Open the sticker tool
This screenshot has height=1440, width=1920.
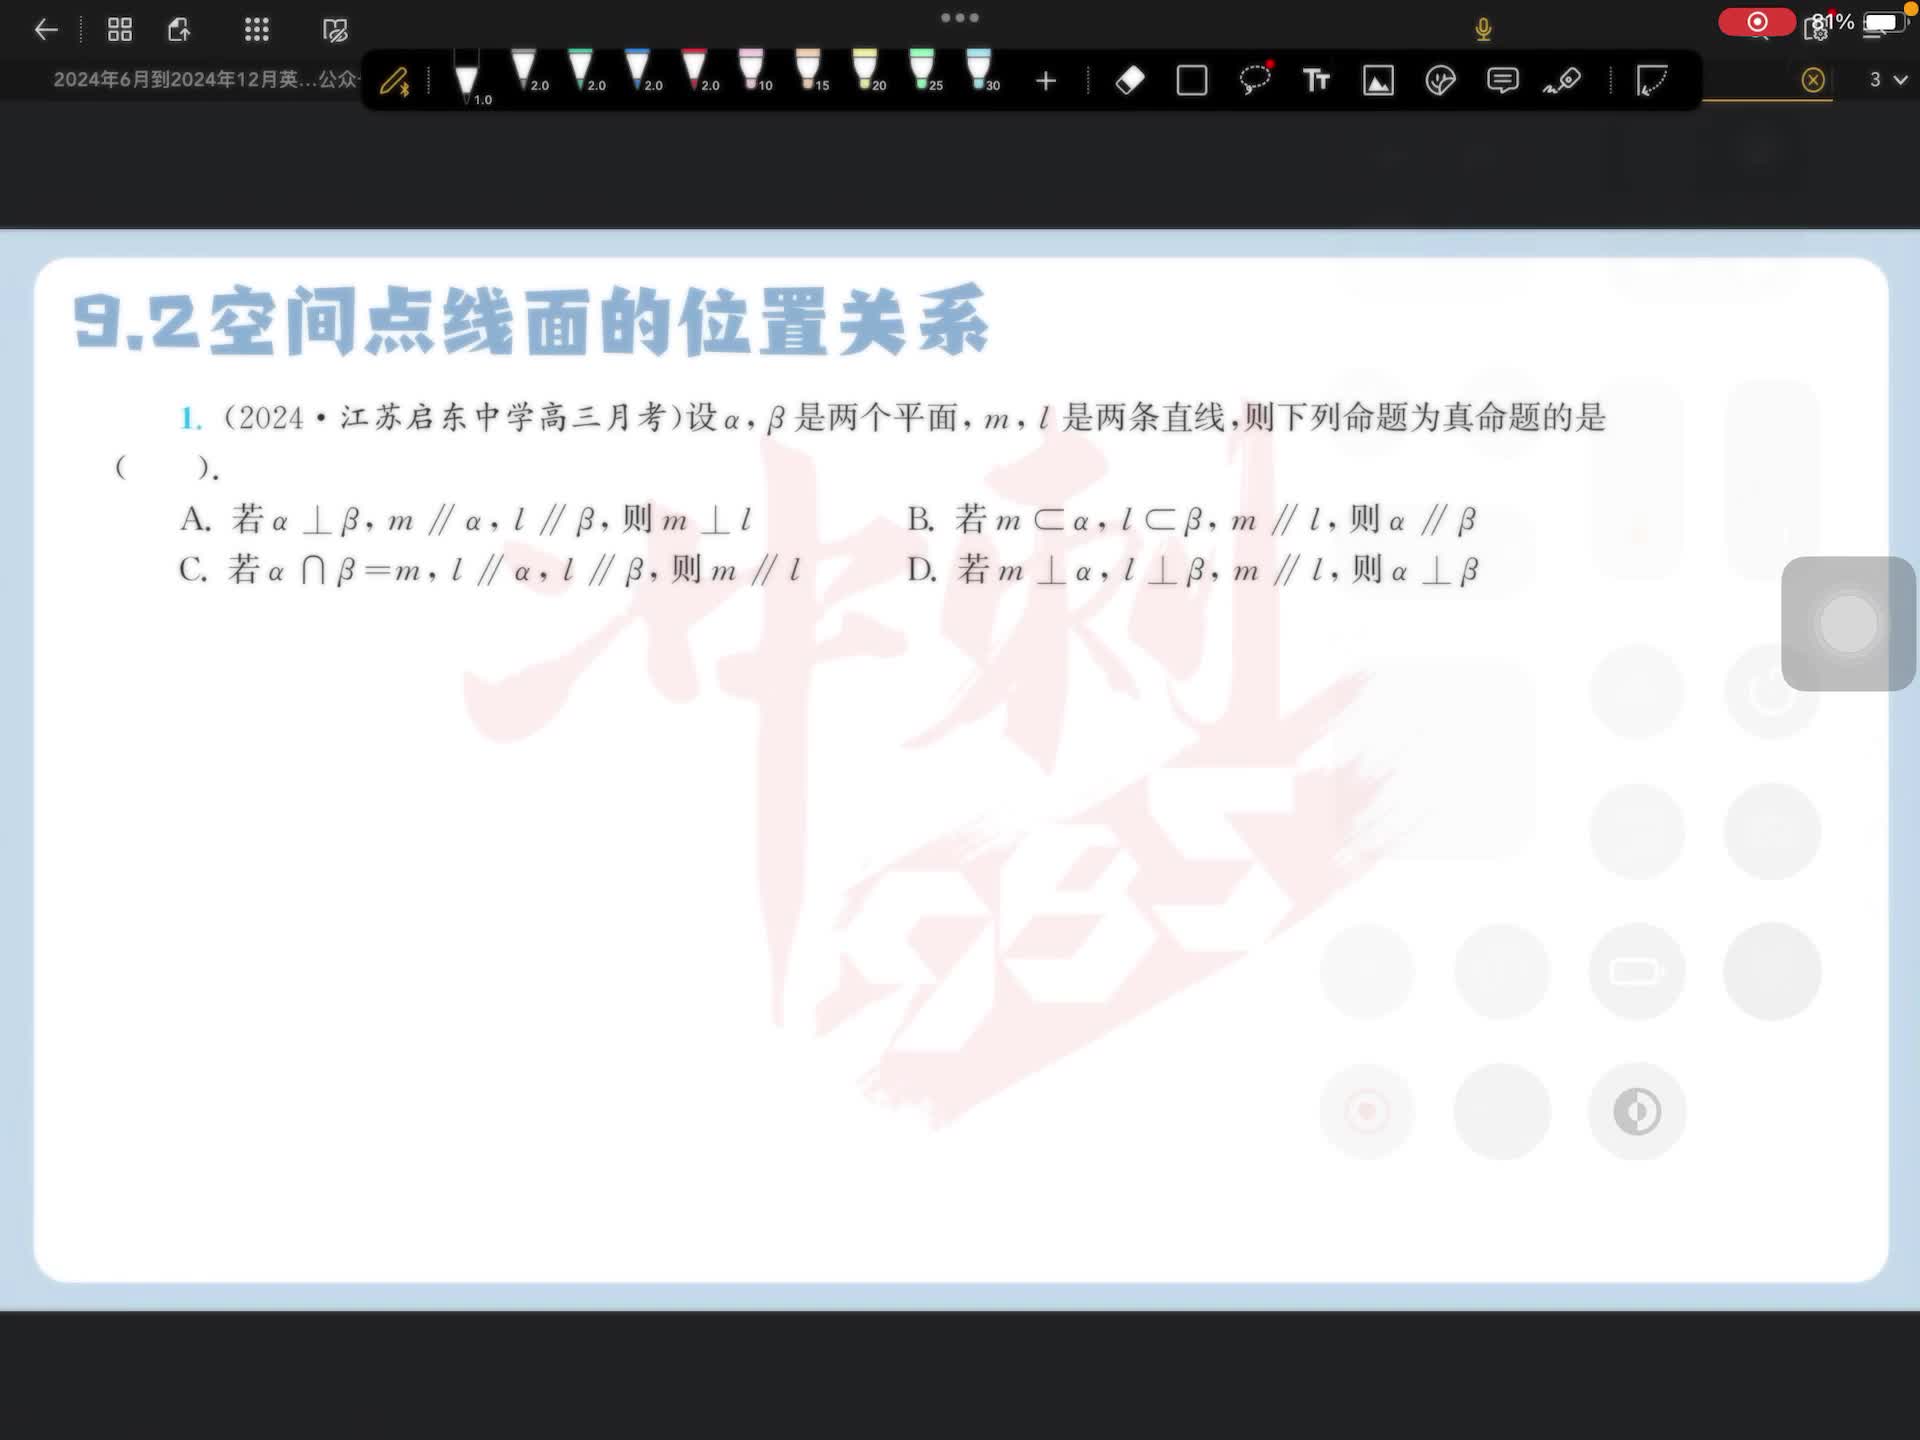tap(1440, 80)
